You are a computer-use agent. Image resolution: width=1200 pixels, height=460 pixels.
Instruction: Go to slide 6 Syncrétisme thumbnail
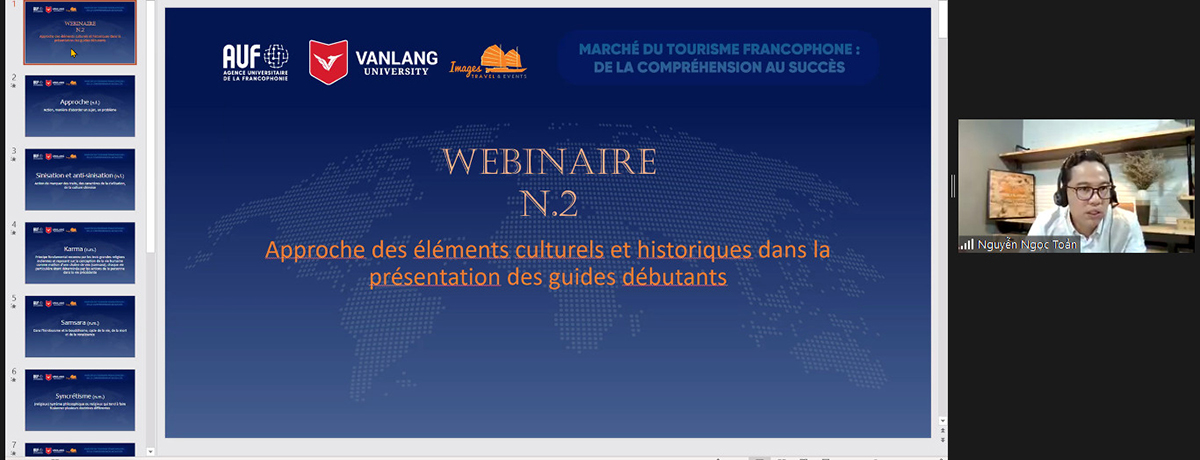point(80,399)
